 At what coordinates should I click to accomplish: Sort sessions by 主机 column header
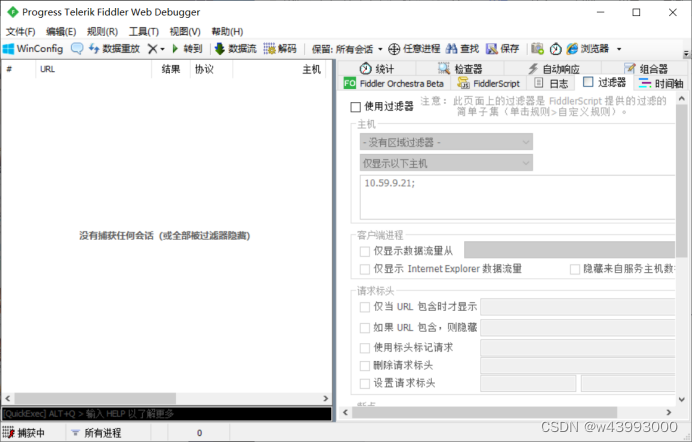point(279,69)
